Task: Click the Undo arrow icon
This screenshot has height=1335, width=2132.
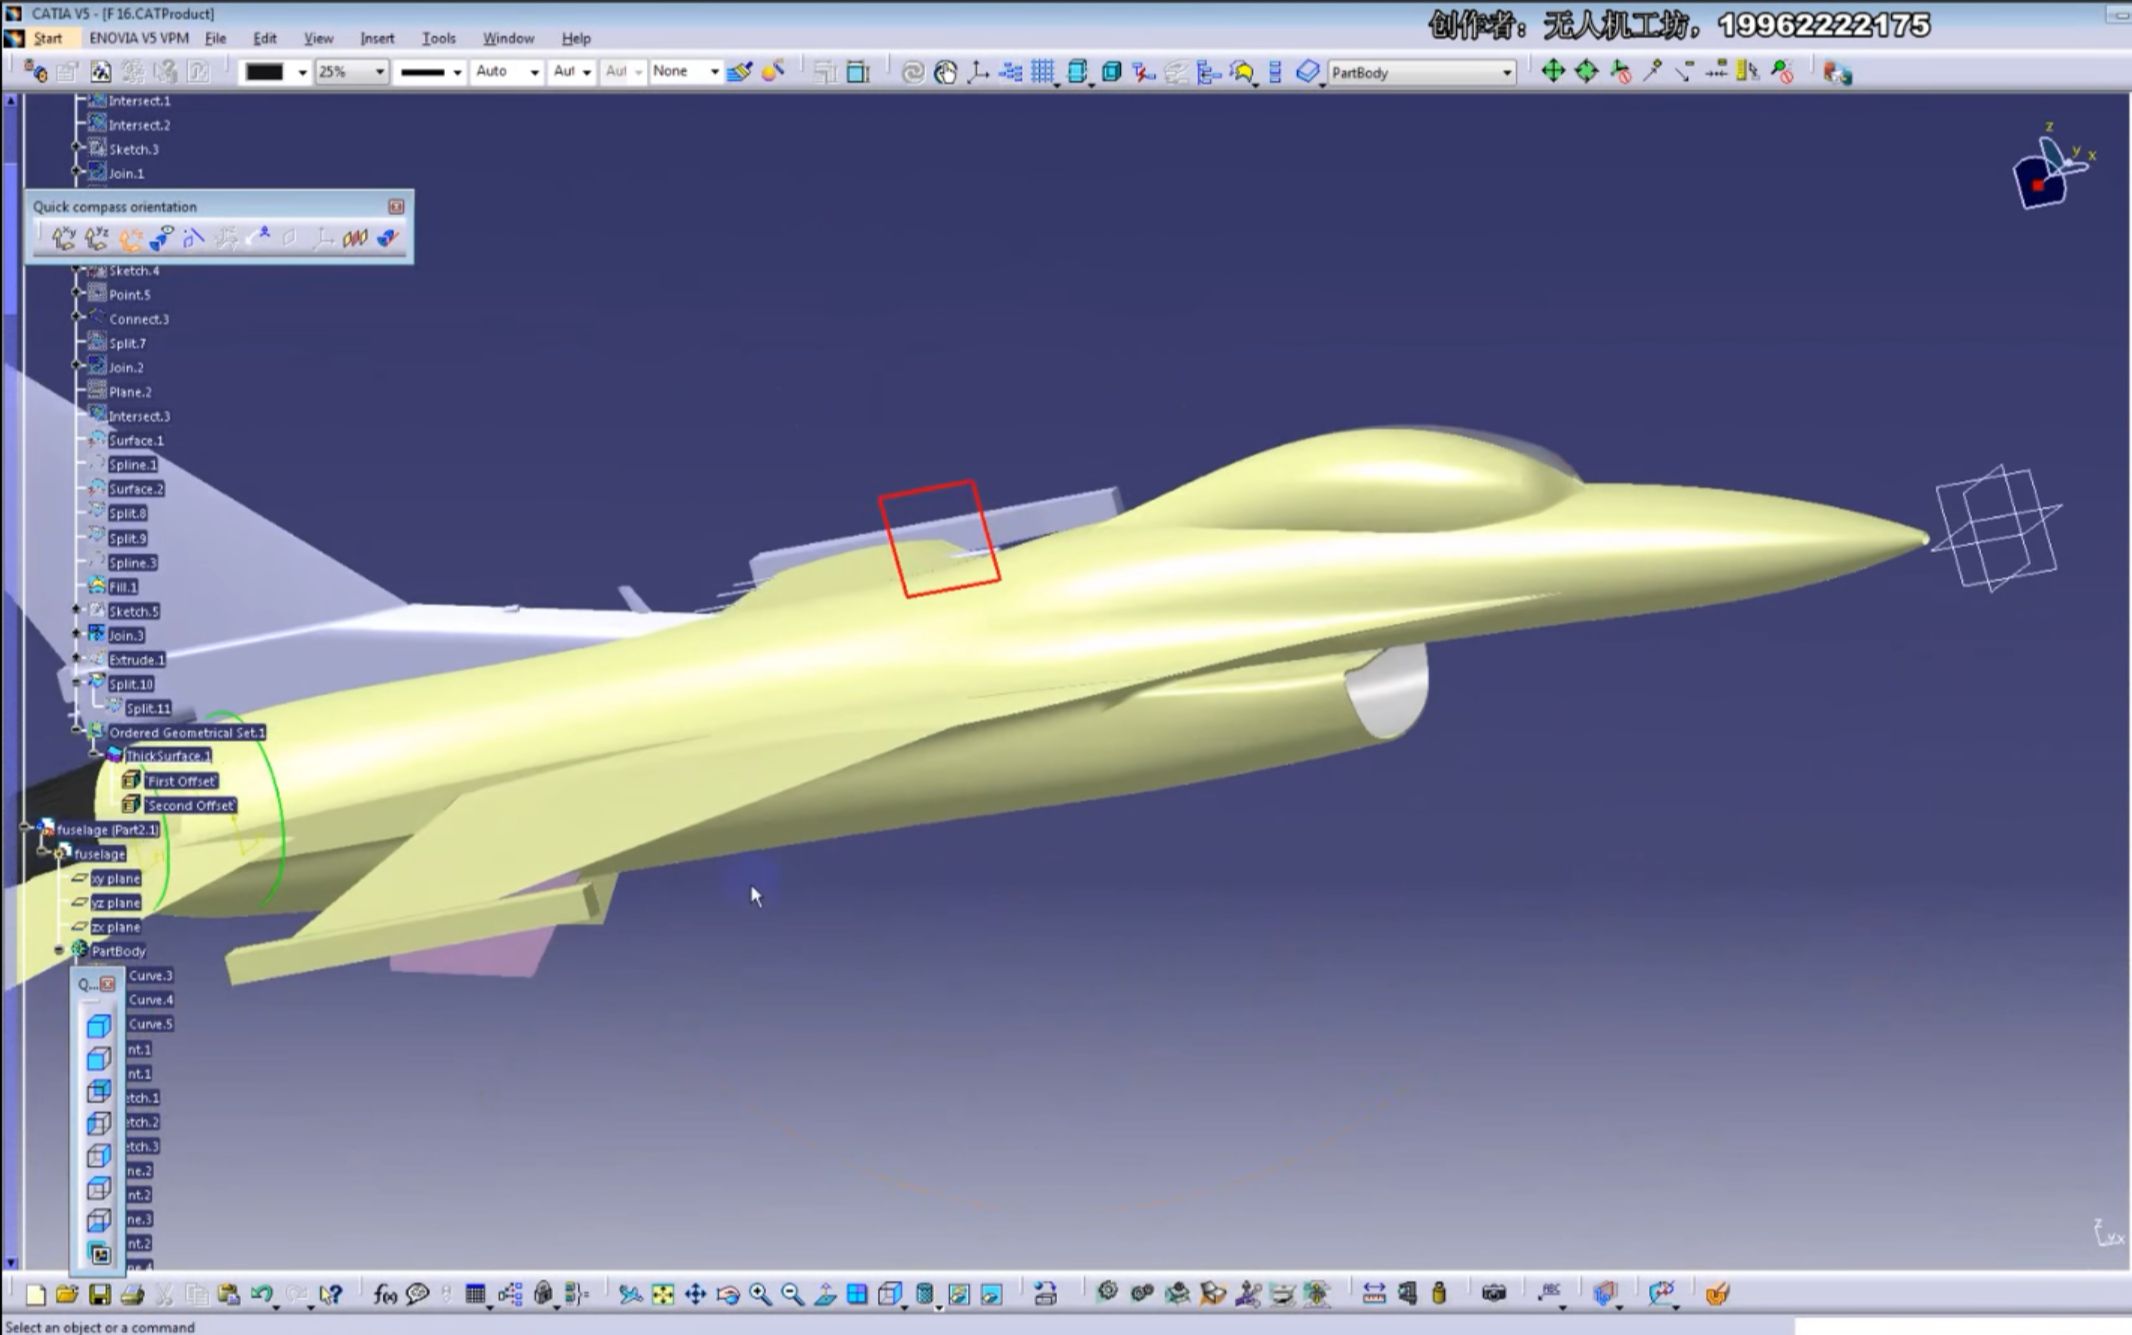Action: (x=263, y=1292)
